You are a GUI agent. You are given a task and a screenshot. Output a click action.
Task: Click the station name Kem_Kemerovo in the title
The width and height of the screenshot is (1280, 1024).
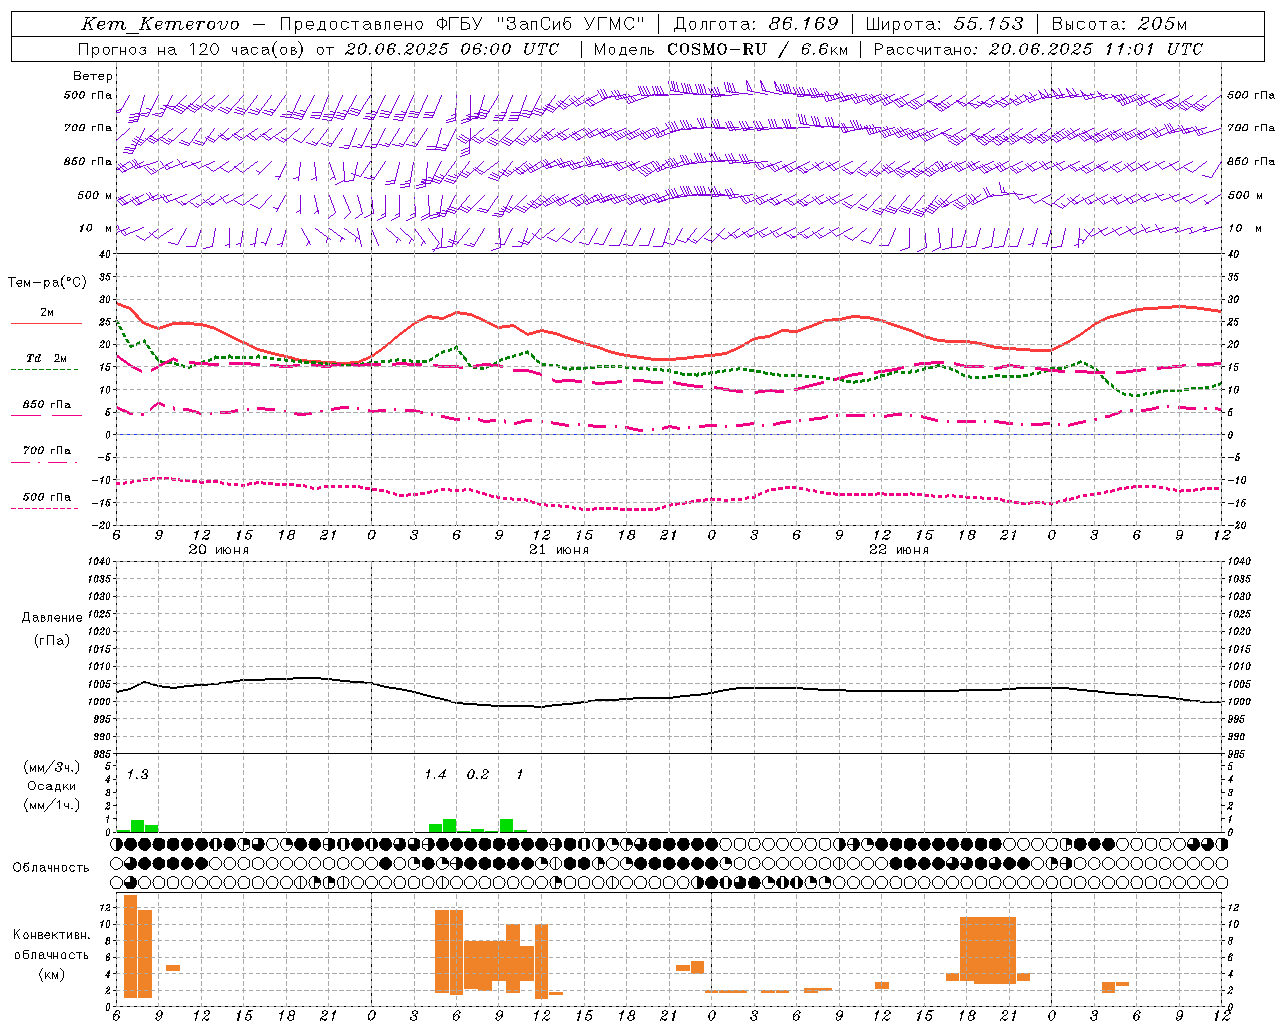161,24
